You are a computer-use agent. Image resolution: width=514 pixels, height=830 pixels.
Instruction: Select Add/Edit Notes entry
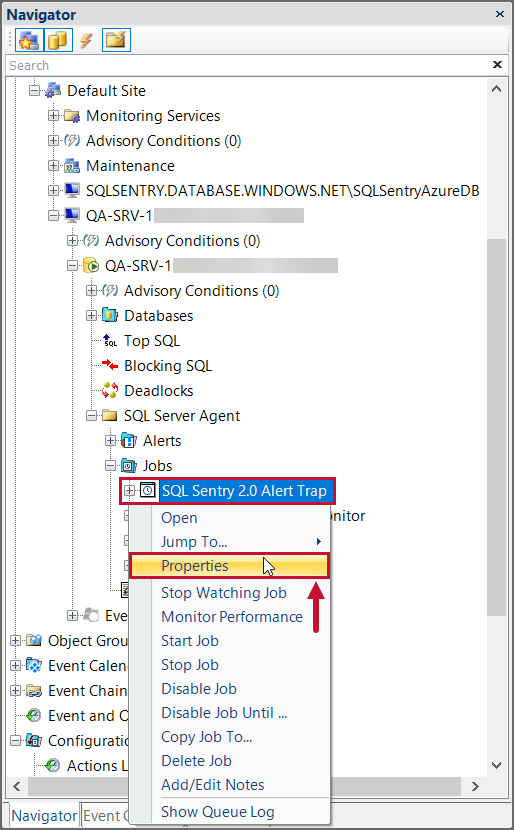229,785
